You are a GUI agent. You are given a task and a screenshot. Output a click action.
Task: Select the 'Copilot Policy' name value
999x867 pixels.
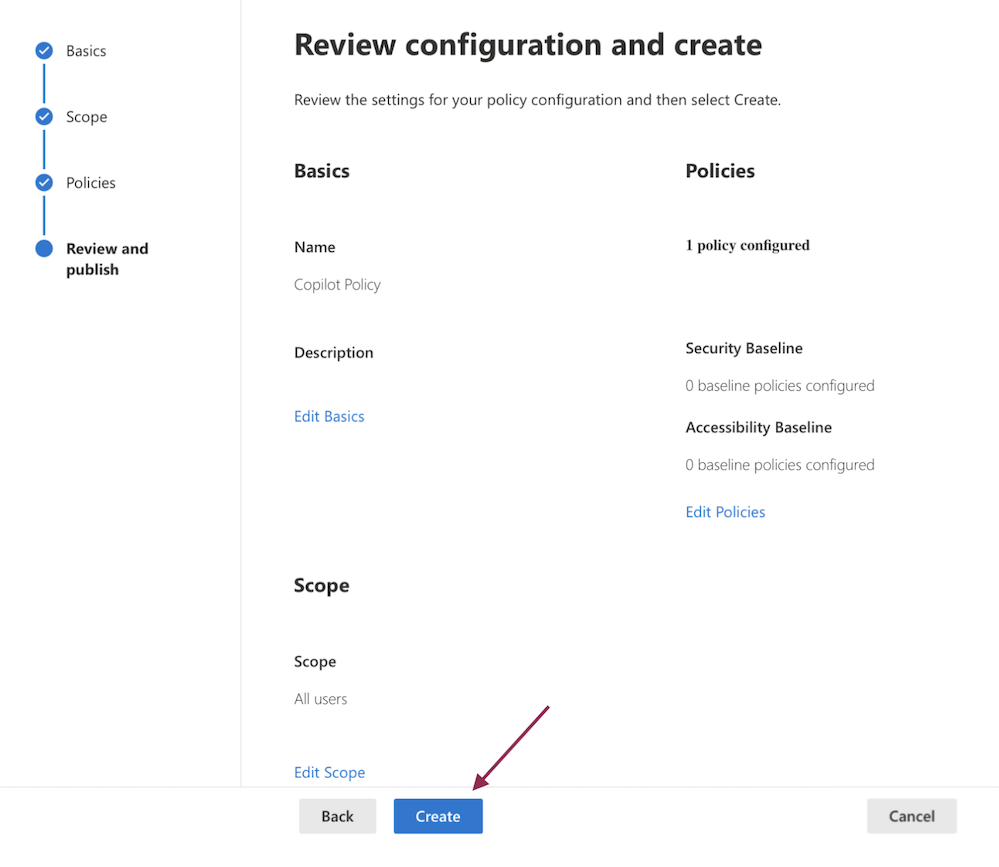pos(338,285)
